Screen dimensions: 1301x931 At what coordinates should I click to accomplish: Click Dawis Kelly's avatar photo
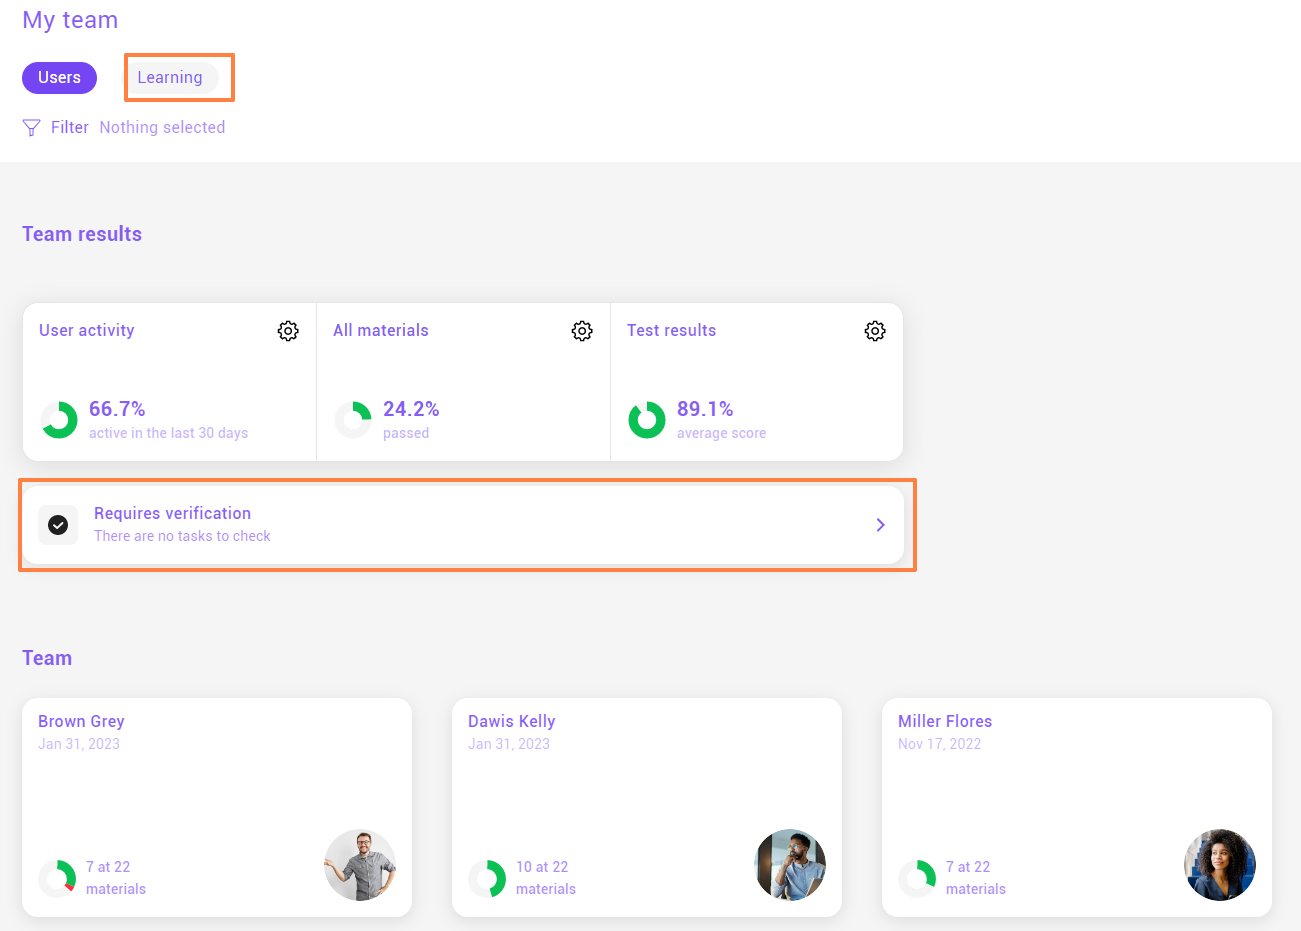tap(790, 865)
